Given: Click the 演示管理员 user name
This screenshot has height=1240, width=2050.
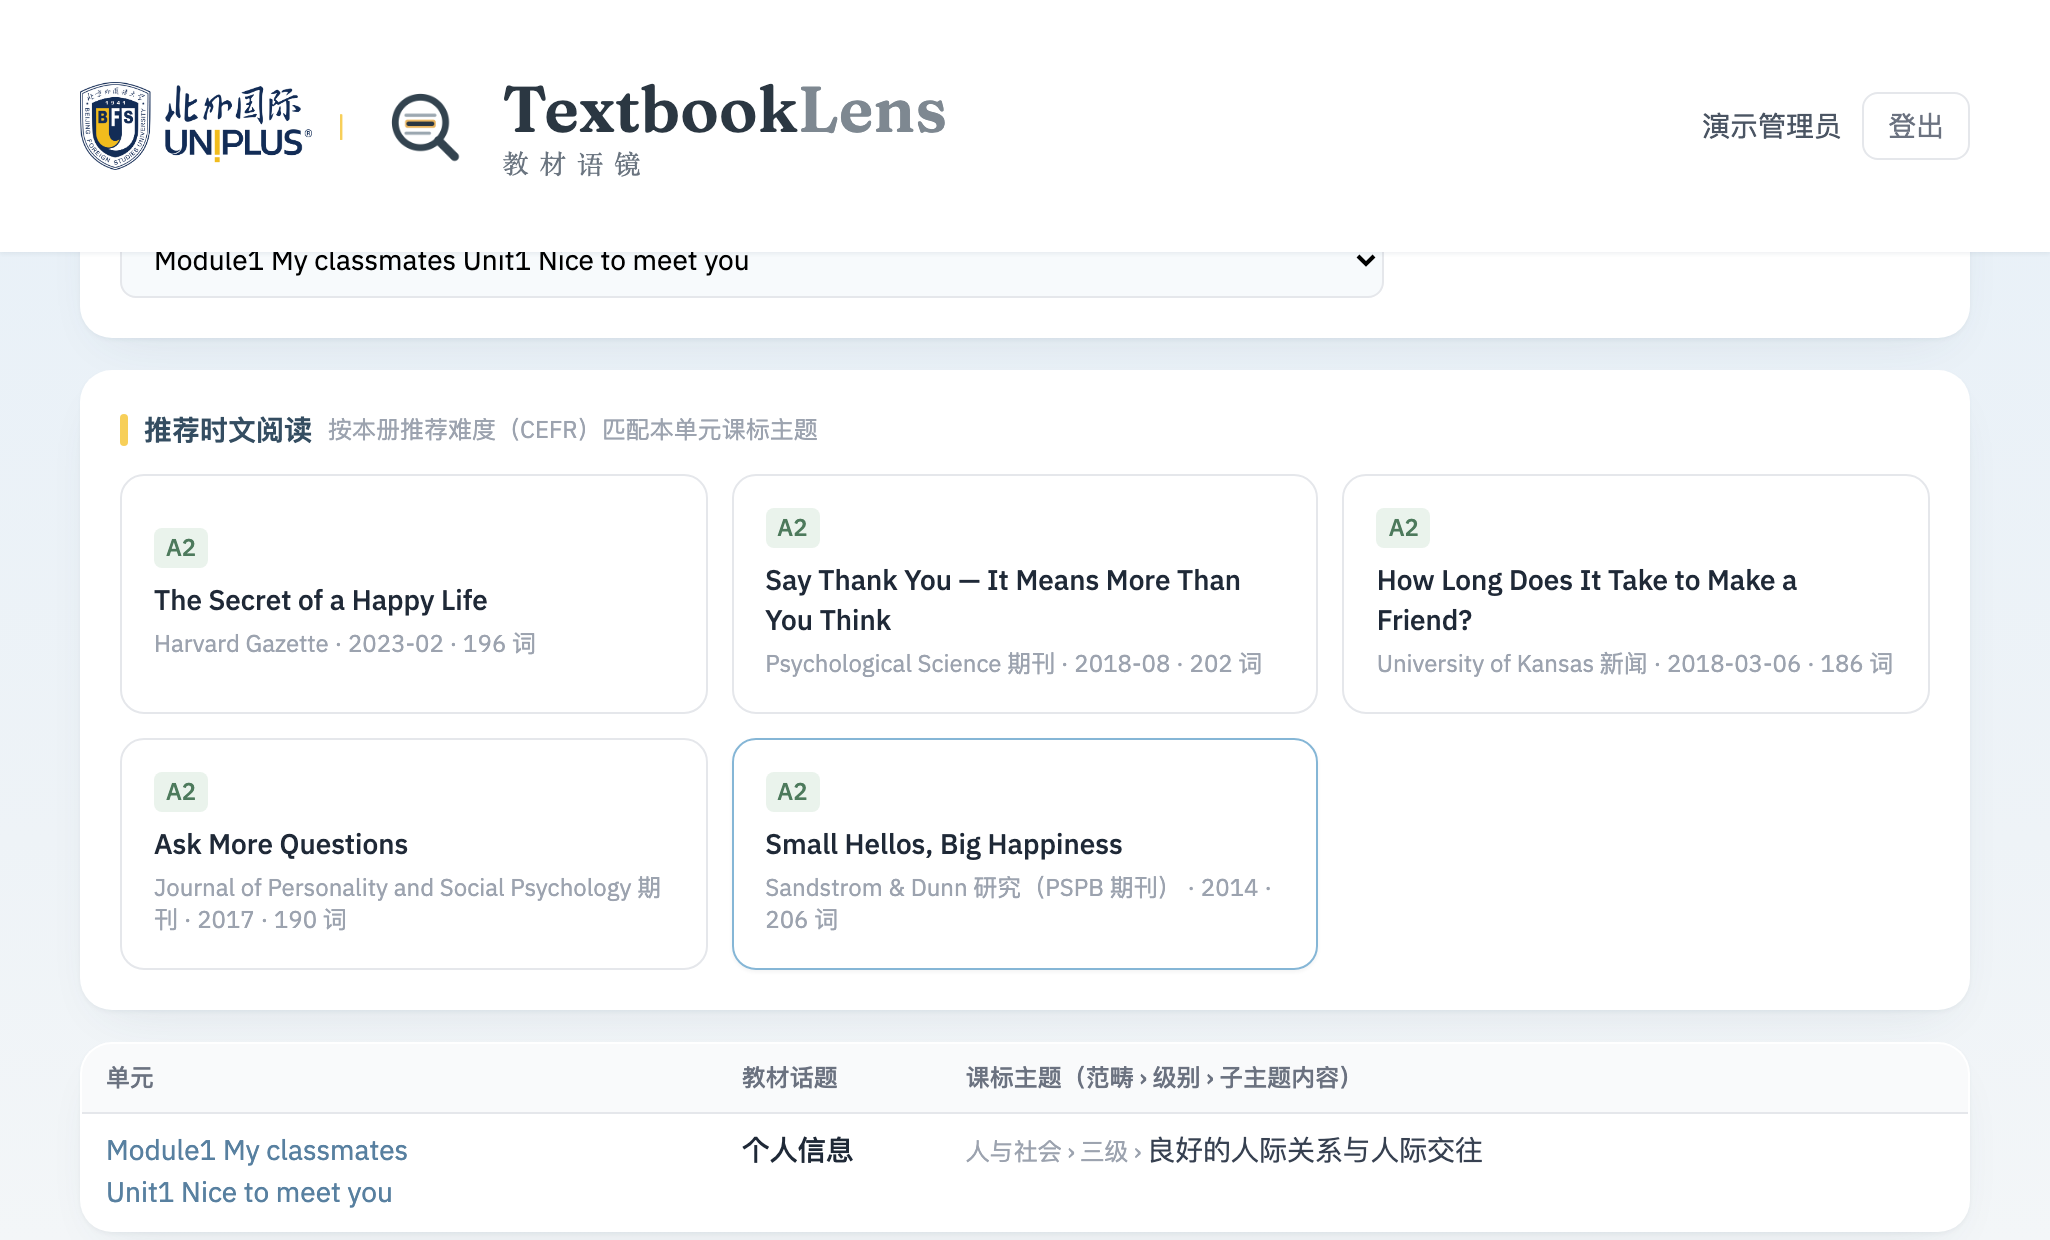Looking at the screenshot, I should [1771, 126].
